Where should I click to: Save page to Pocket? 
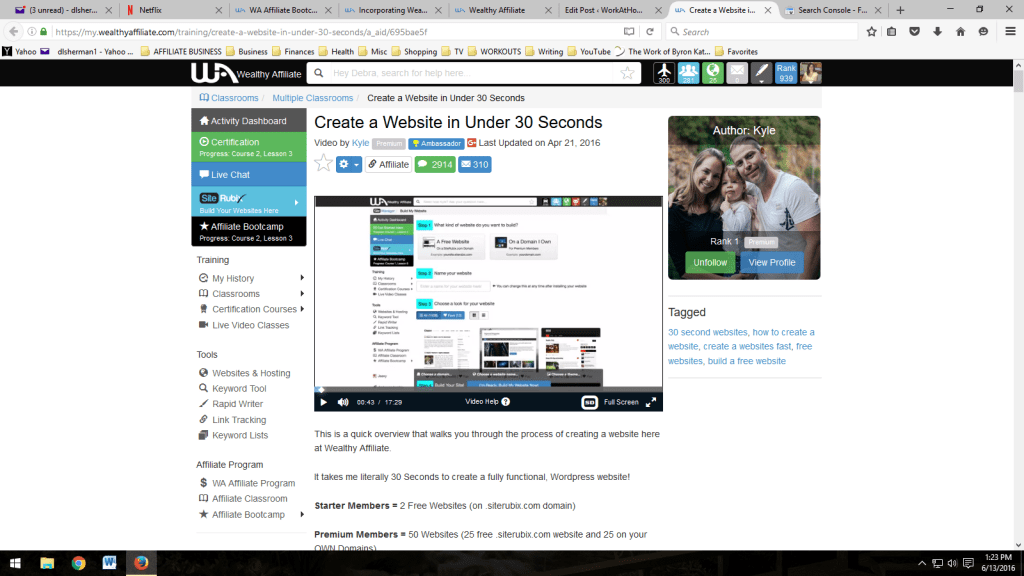pos(914,31)
